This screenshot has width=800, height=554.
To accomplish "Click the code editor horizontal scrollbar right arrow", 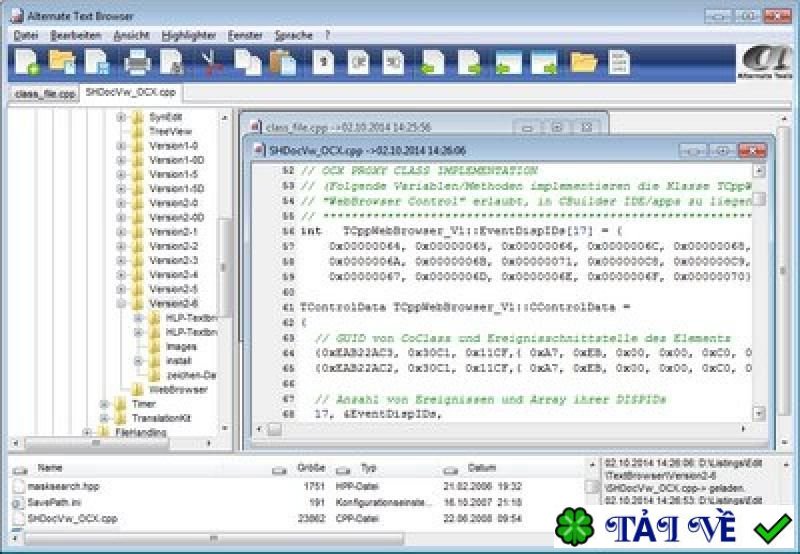I will click(743, 430).
